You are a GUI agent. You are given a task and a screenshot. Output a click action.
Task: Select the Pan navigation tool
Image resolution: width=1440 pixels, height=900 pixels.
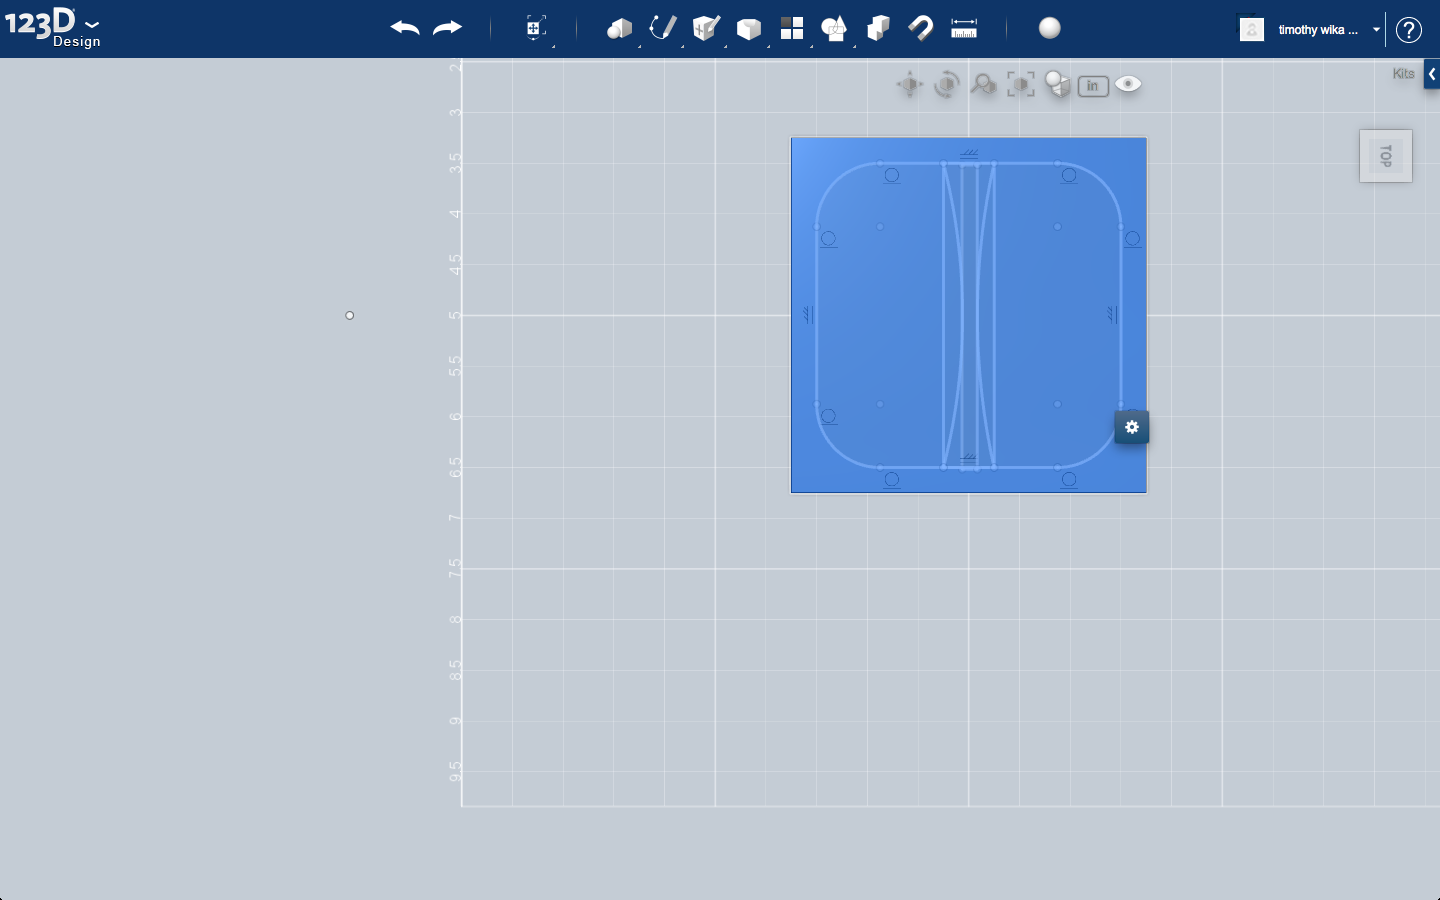point(909,85)
